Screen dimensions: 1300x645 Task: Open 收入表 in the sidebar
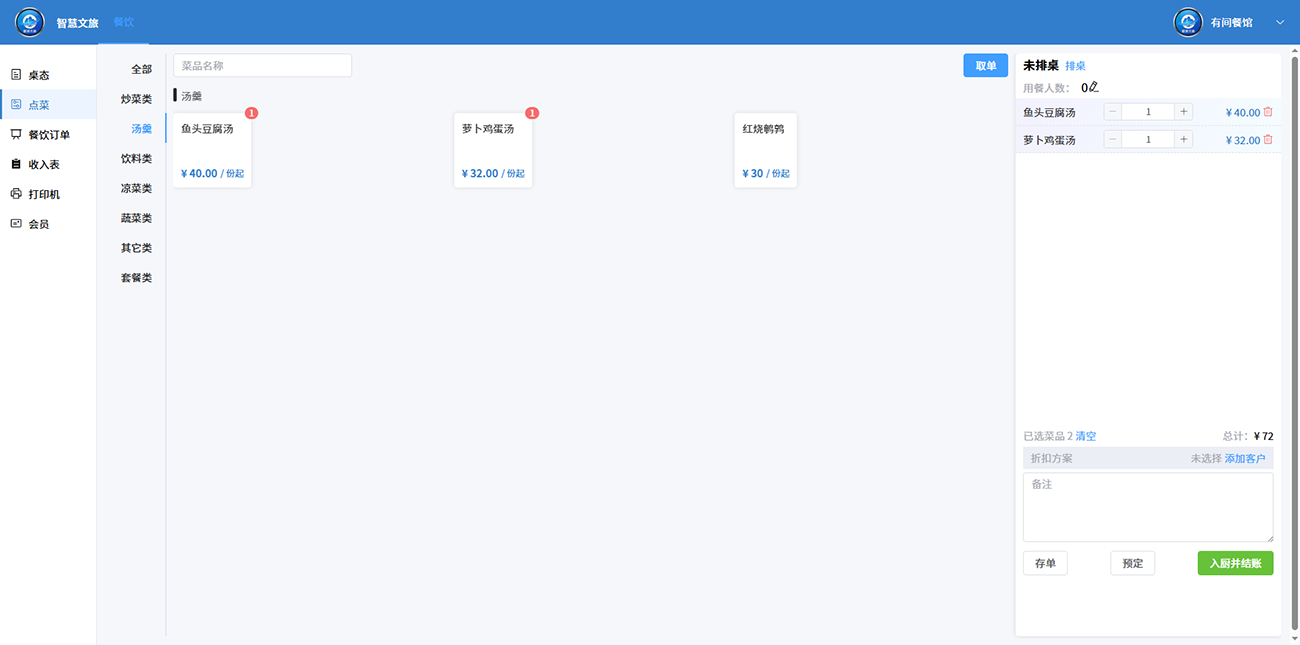pos(48,164)
